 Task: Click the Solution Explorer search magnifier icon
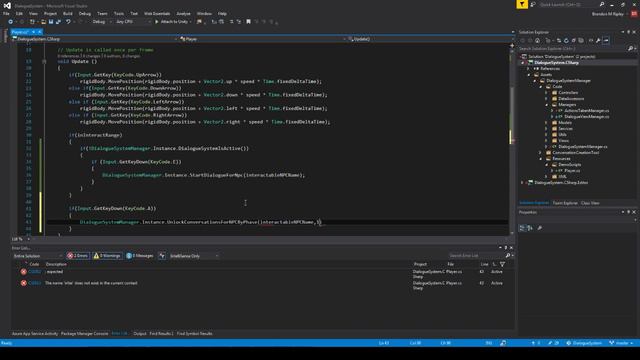pyautogui.click(x=630, y=49)
